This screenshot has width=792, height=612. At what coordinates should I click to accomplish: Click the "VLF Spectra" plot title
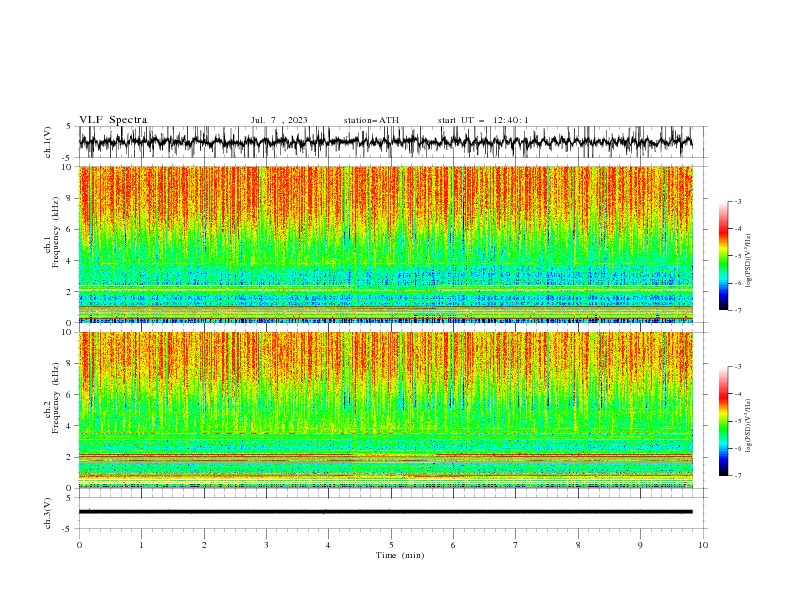(113, 120)
